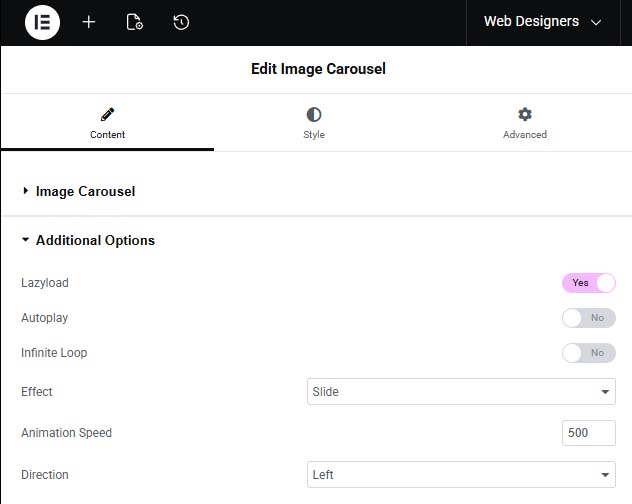Switch to the Style tab label
632x504 pixels.
point(314,135)
